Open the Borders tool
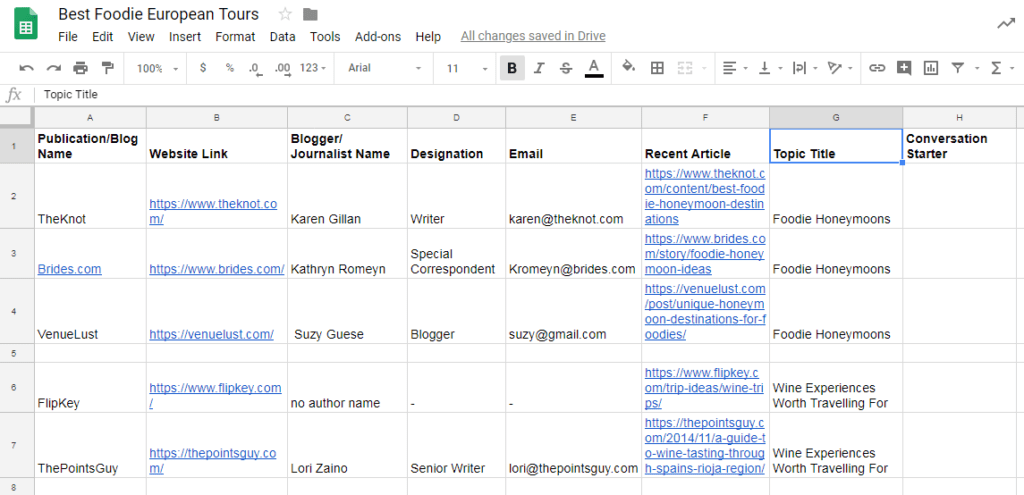Image resolution: width=1024 pixels, height=495 pixels. 657,68
